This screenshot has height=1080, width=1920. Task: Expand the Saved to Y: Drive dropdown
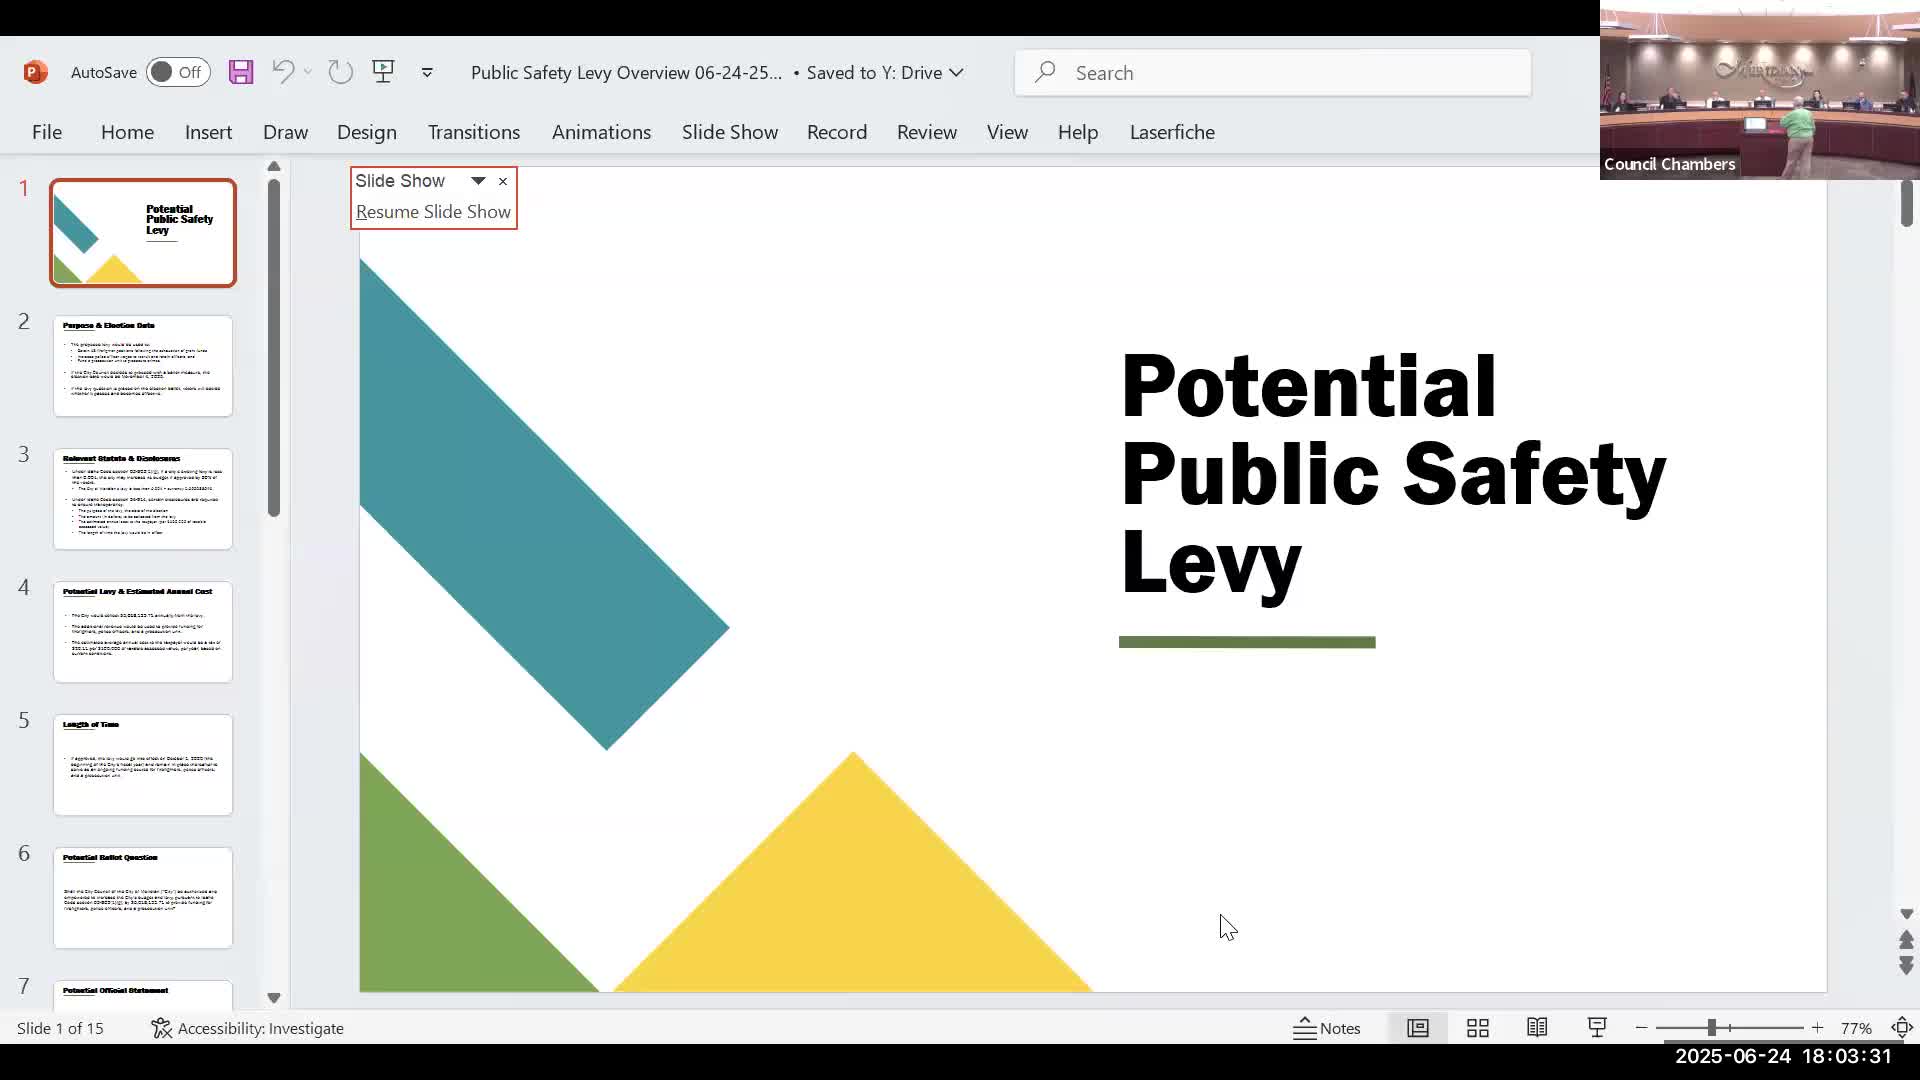[x=956, y=72]
